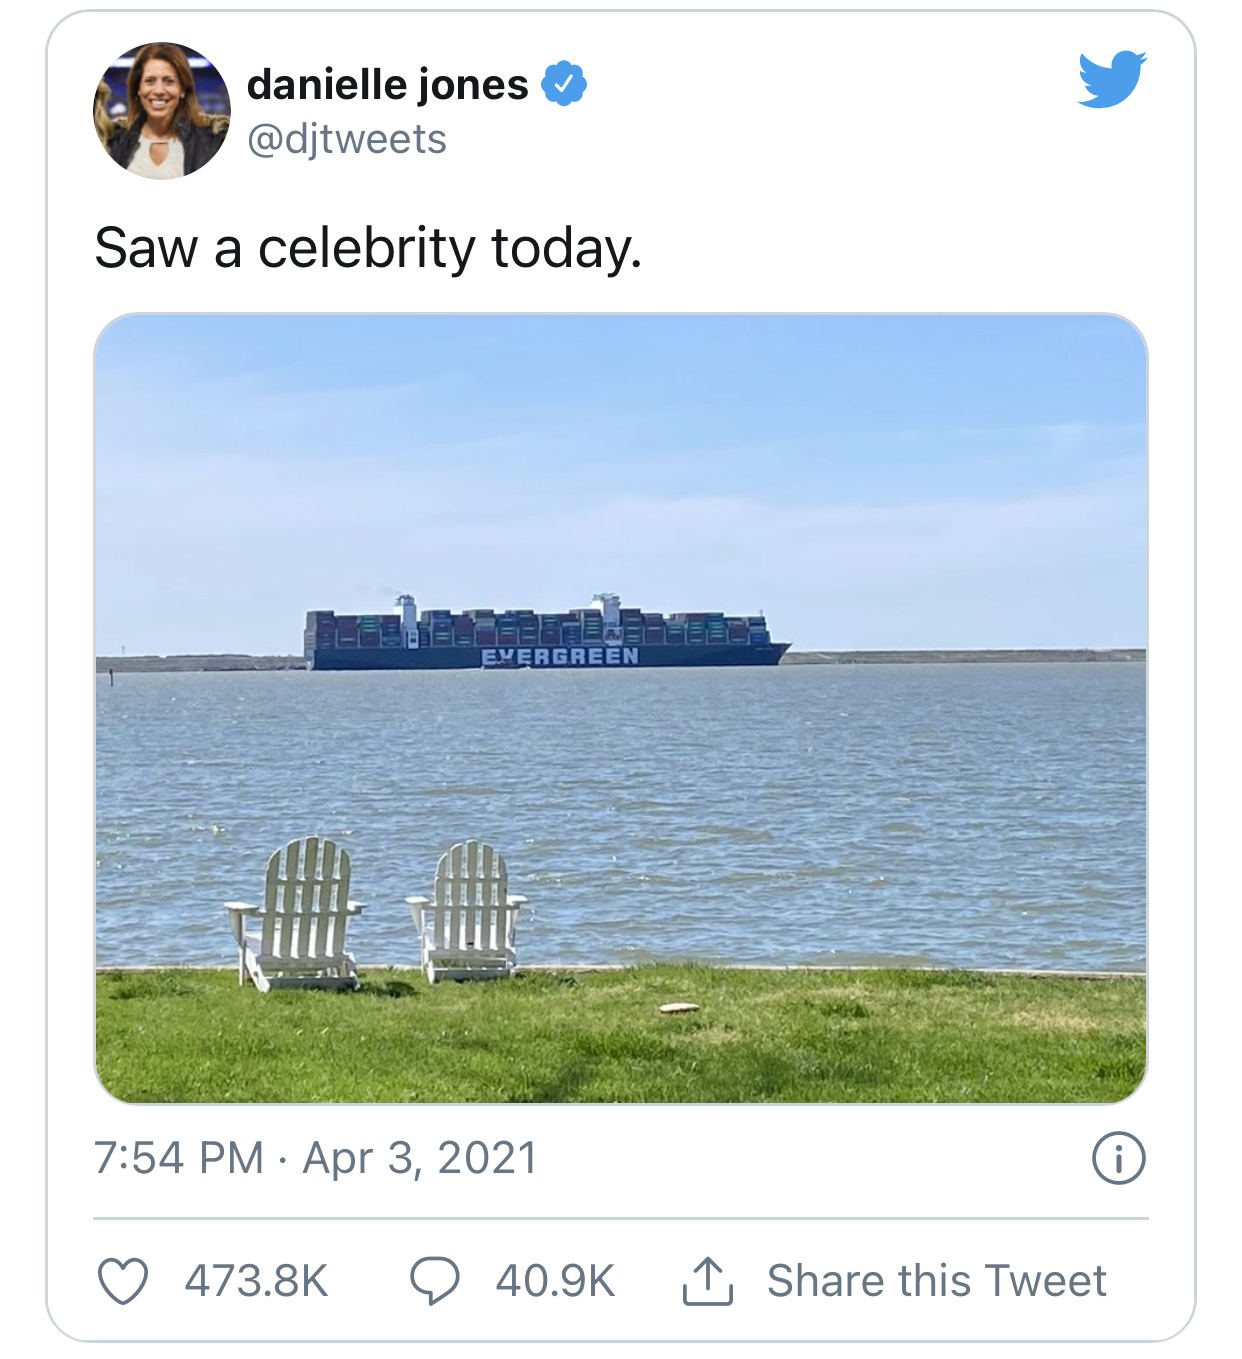
Task: Open the tweet info circle icon
Action: (1118, 1158)
